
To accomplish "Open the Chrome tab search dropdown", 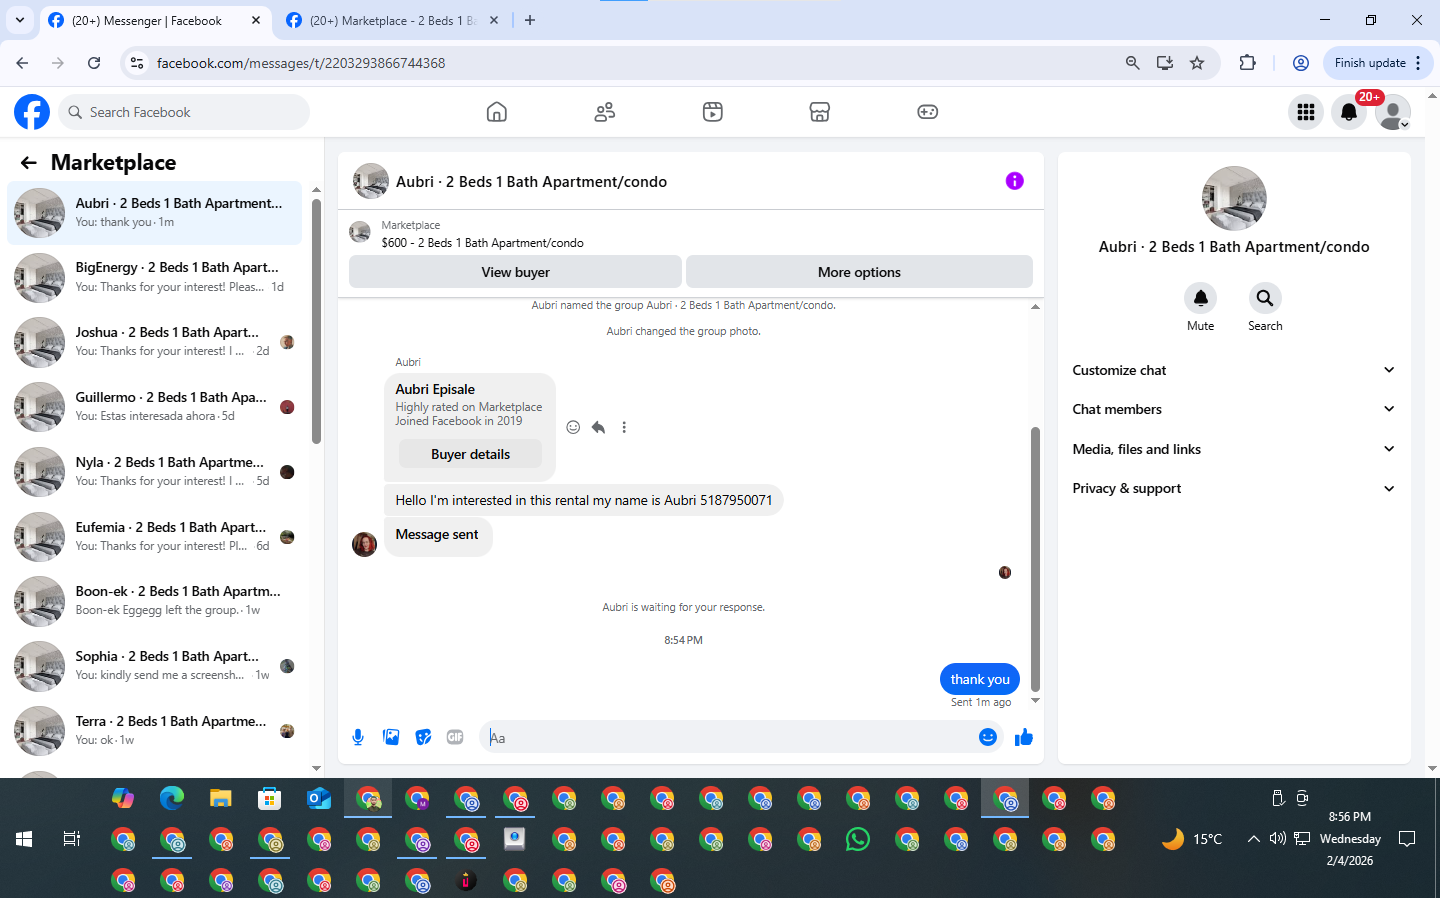I will 19,20.
